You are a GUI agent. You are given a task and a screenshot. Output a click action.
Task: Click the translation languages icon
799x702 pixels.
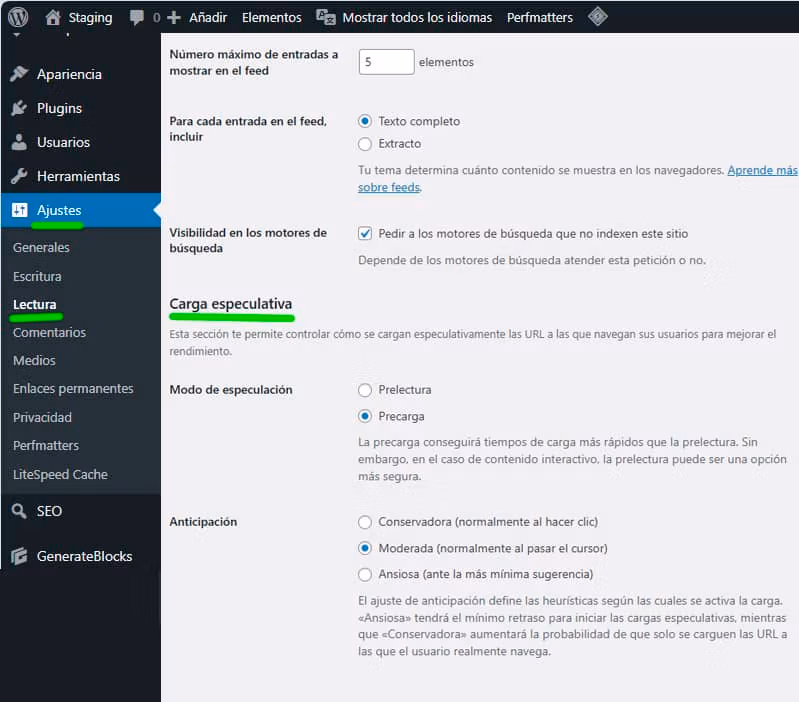pos(326,17)
